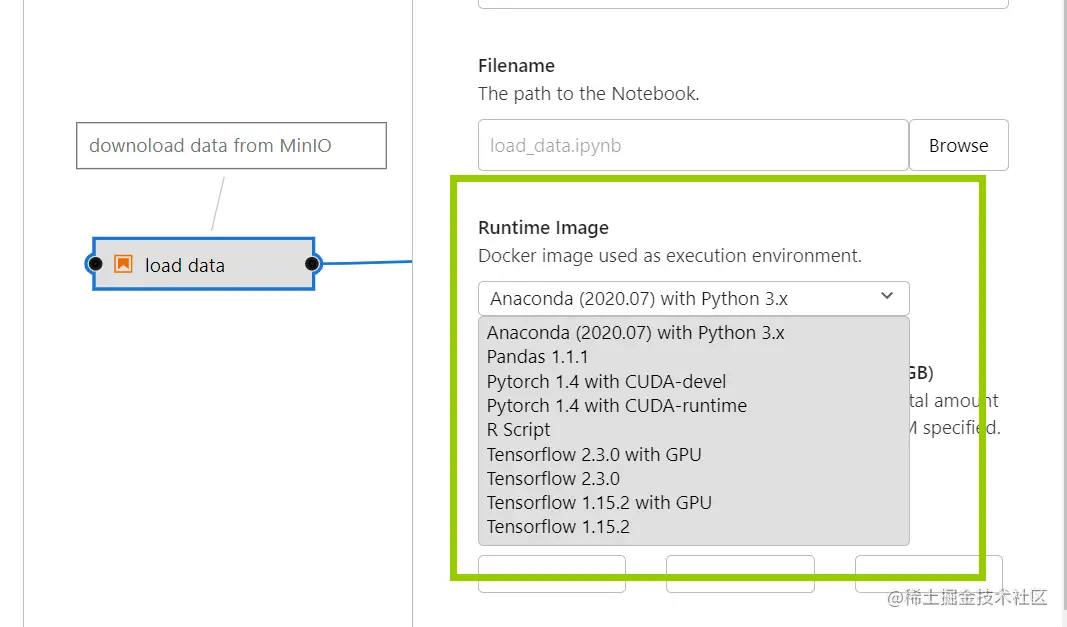Click the Browse button for Filename
1067x627 pixels.
pyautogui.click(x=958, y=146)
